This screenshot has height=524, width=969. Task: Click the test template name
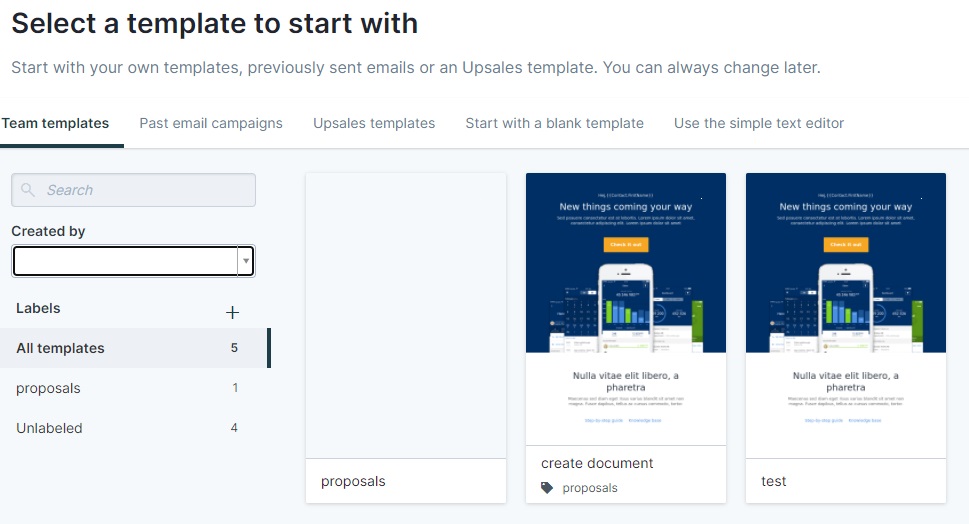point(774,481)
